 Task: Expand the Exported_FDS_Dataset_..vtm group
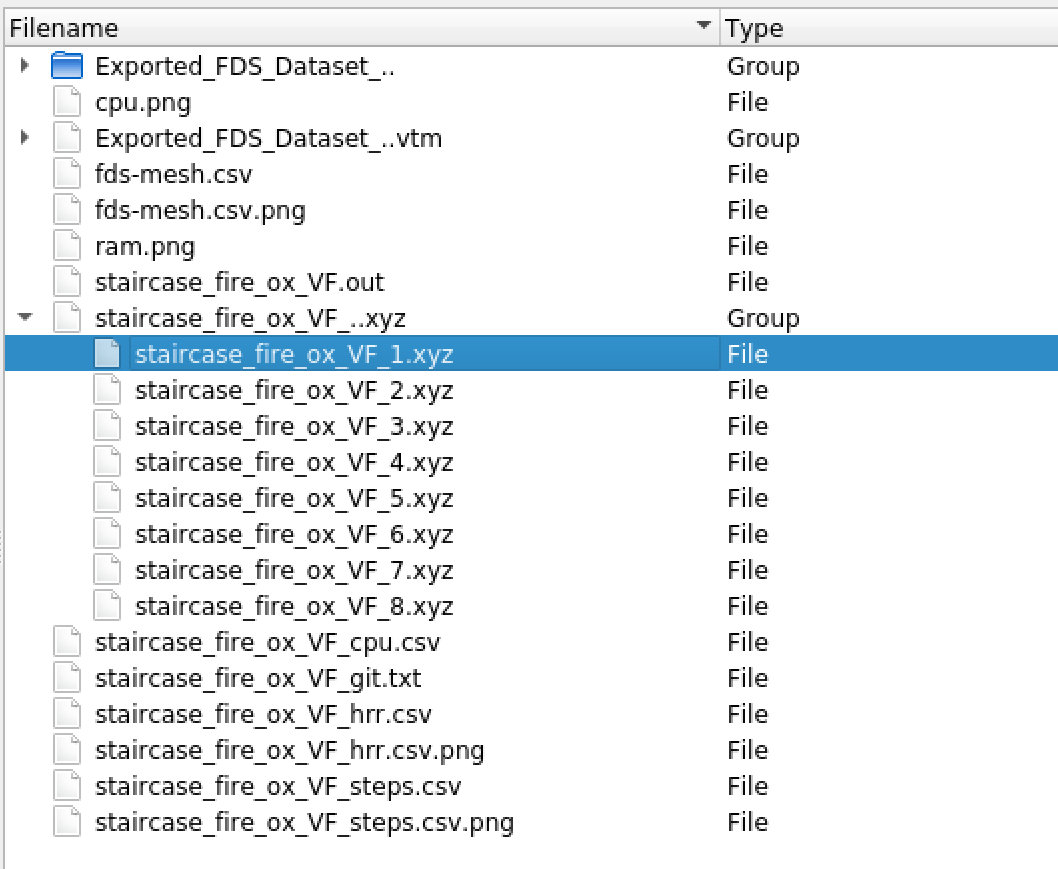(25, 139)
